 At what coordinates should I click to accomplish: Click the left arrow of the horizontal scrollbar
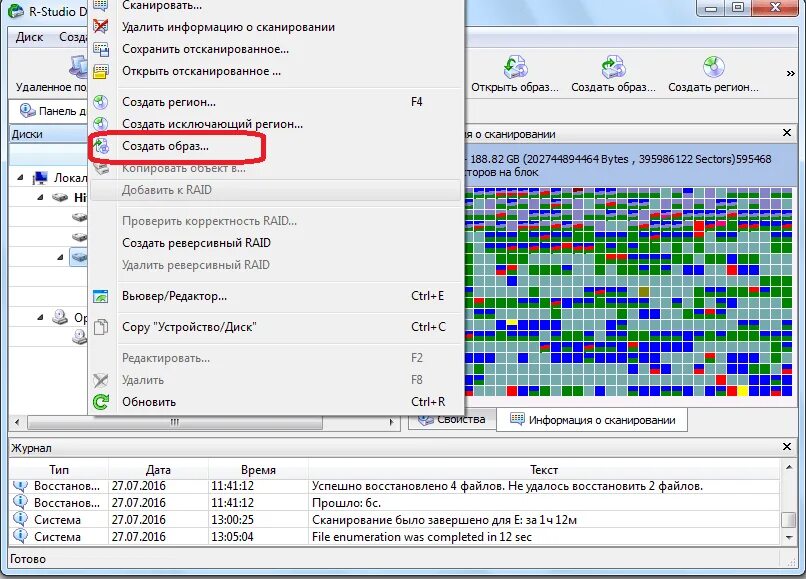coord(17,422)
